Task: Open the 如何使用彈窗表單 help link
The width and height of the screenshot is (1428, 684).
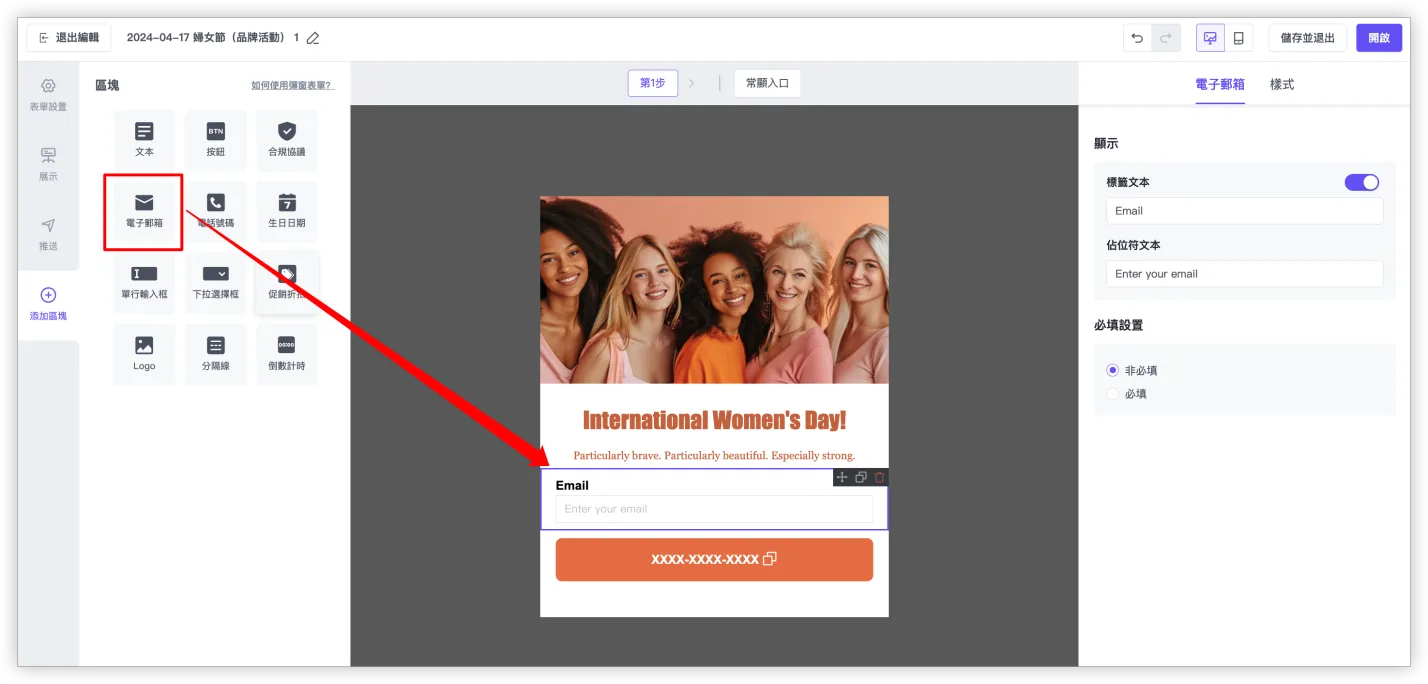Action: (292, 86)
